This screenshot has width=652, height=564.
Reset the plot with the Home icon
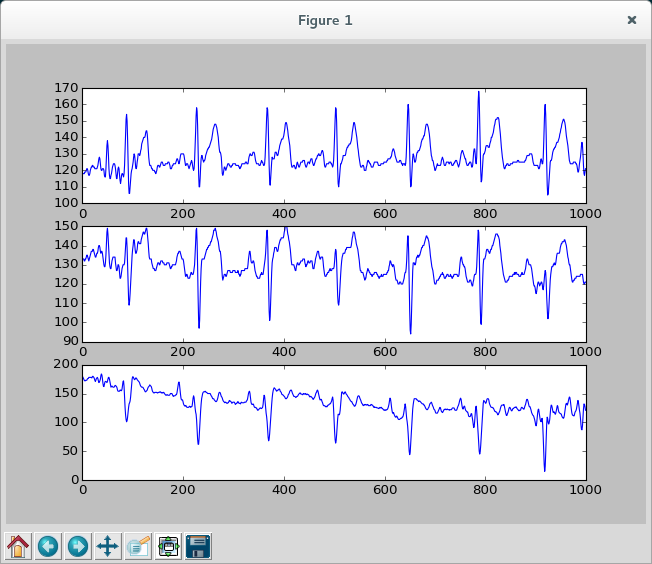pyautogui.click(x=19, y=546)
